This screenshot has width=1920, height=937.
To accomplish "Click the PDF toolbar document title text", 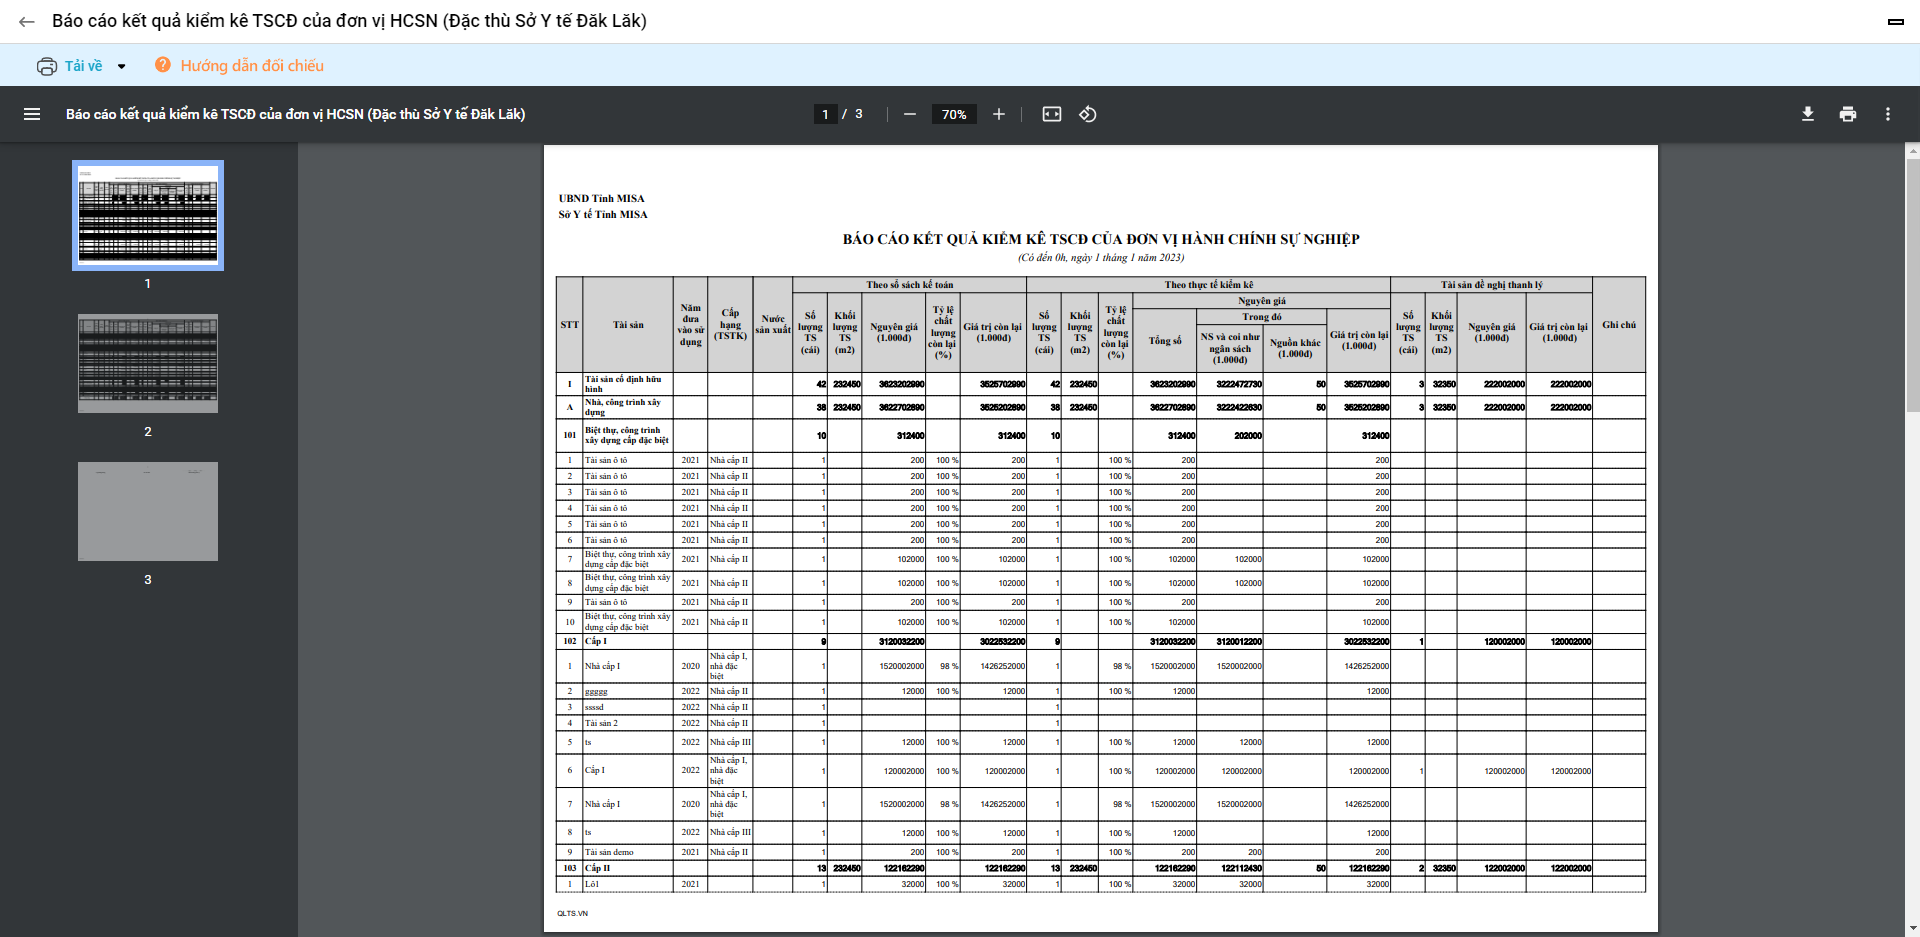I will (x=296, y=114).
